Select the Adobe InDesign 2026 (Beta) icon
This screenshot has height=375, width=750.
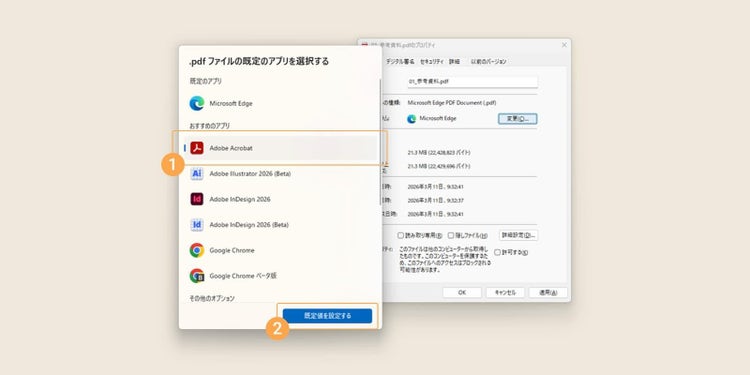tap(197, 225)
